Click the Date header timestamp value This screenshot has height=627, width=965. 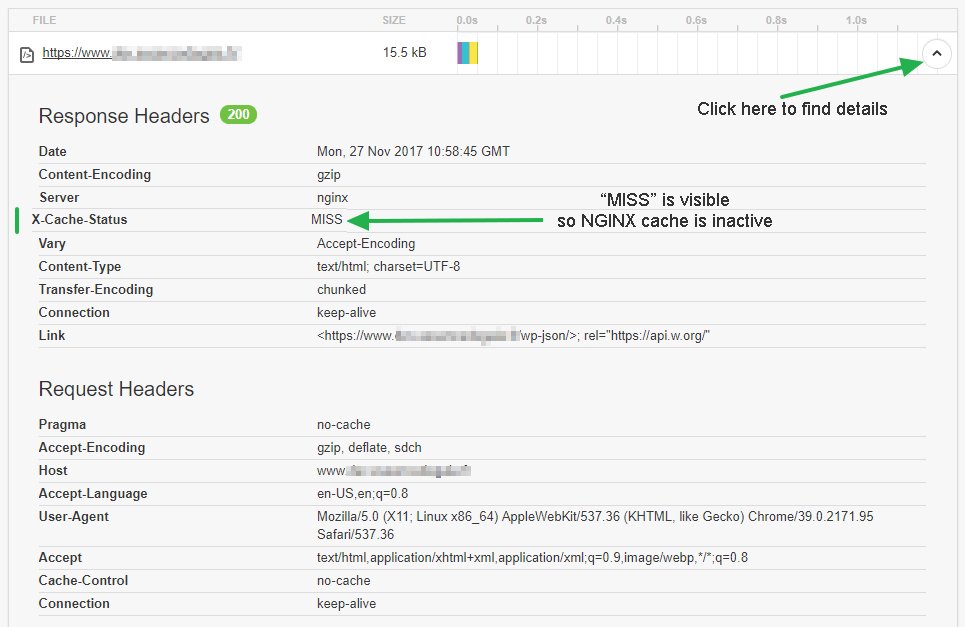click(413, 151)
